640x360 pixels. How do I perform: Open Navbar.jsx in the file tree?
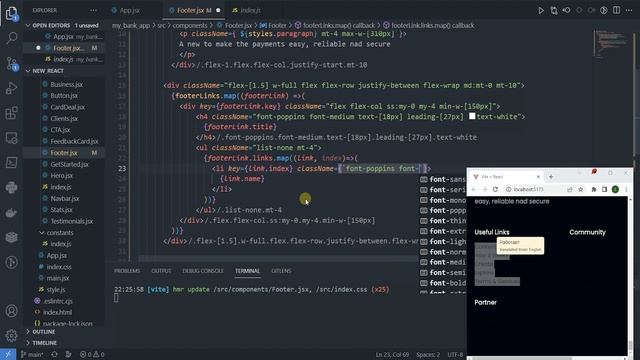[x=64, y=198]
